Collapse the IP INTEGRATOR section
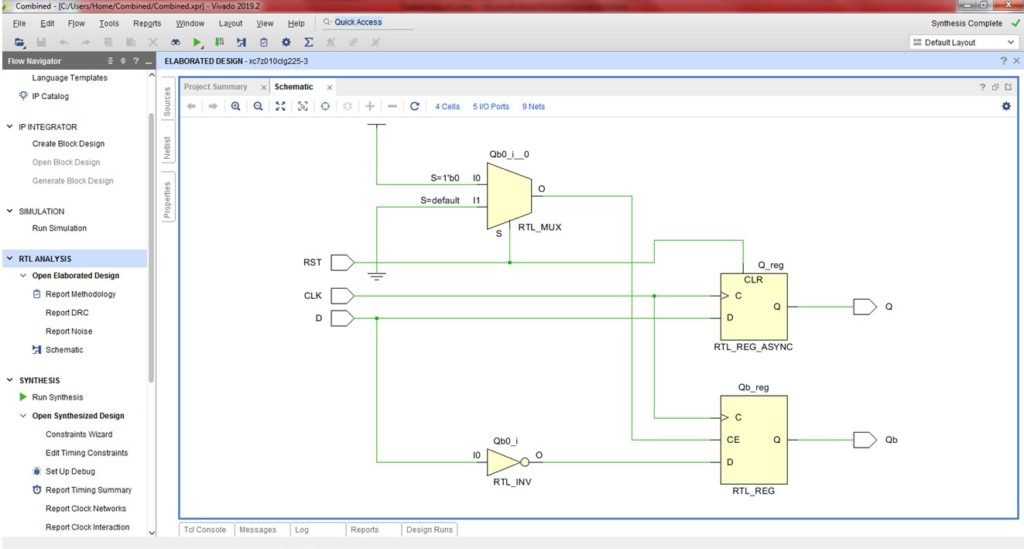The height and width of the screenshot is (549, 1024). click(x=10, y=127)
